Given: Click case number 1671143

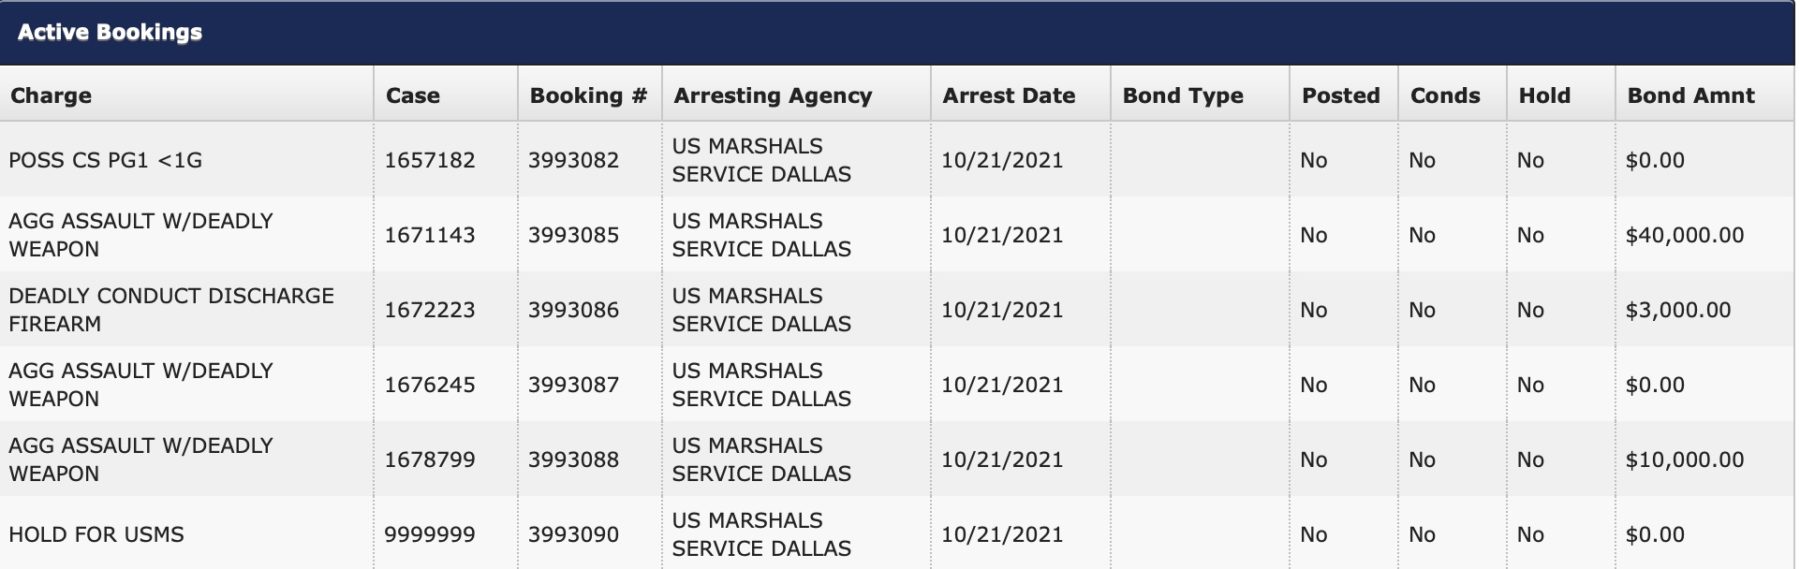Looking at the screenshot, I should [430, 235].
